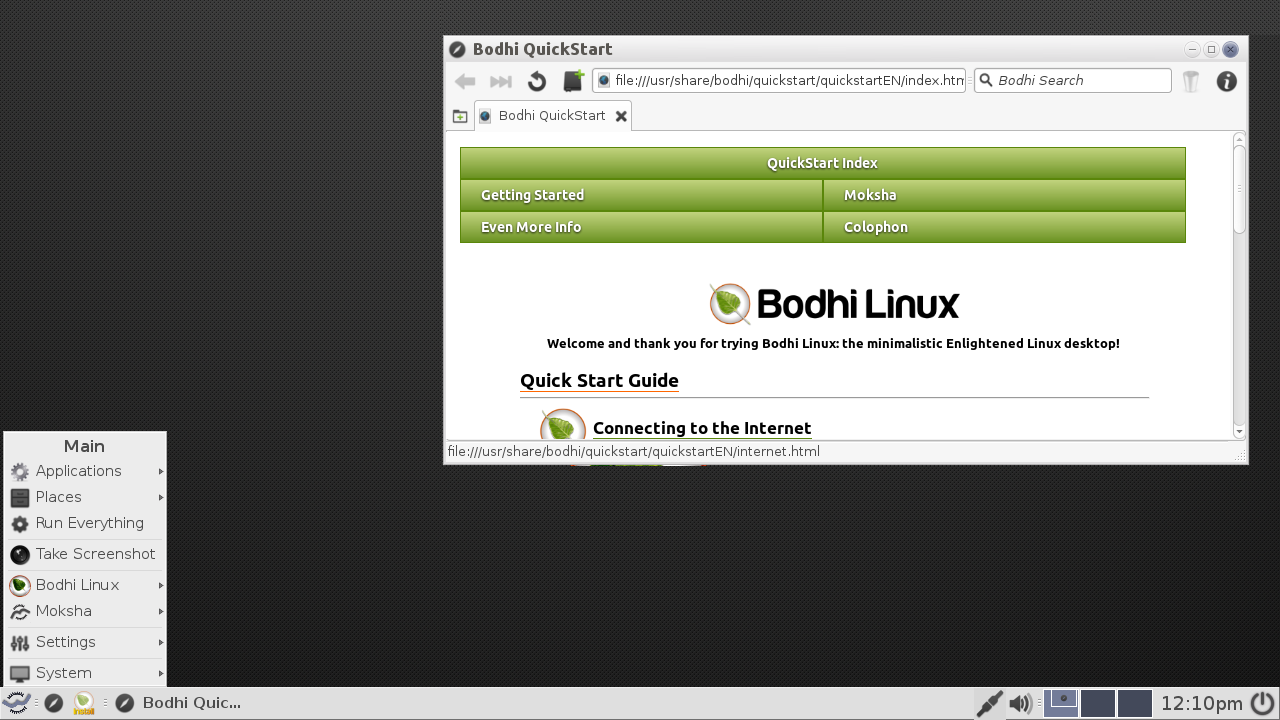Click the Places drawer icon in menu
This screenshot has height=720, width=1280.
(20, 498)
